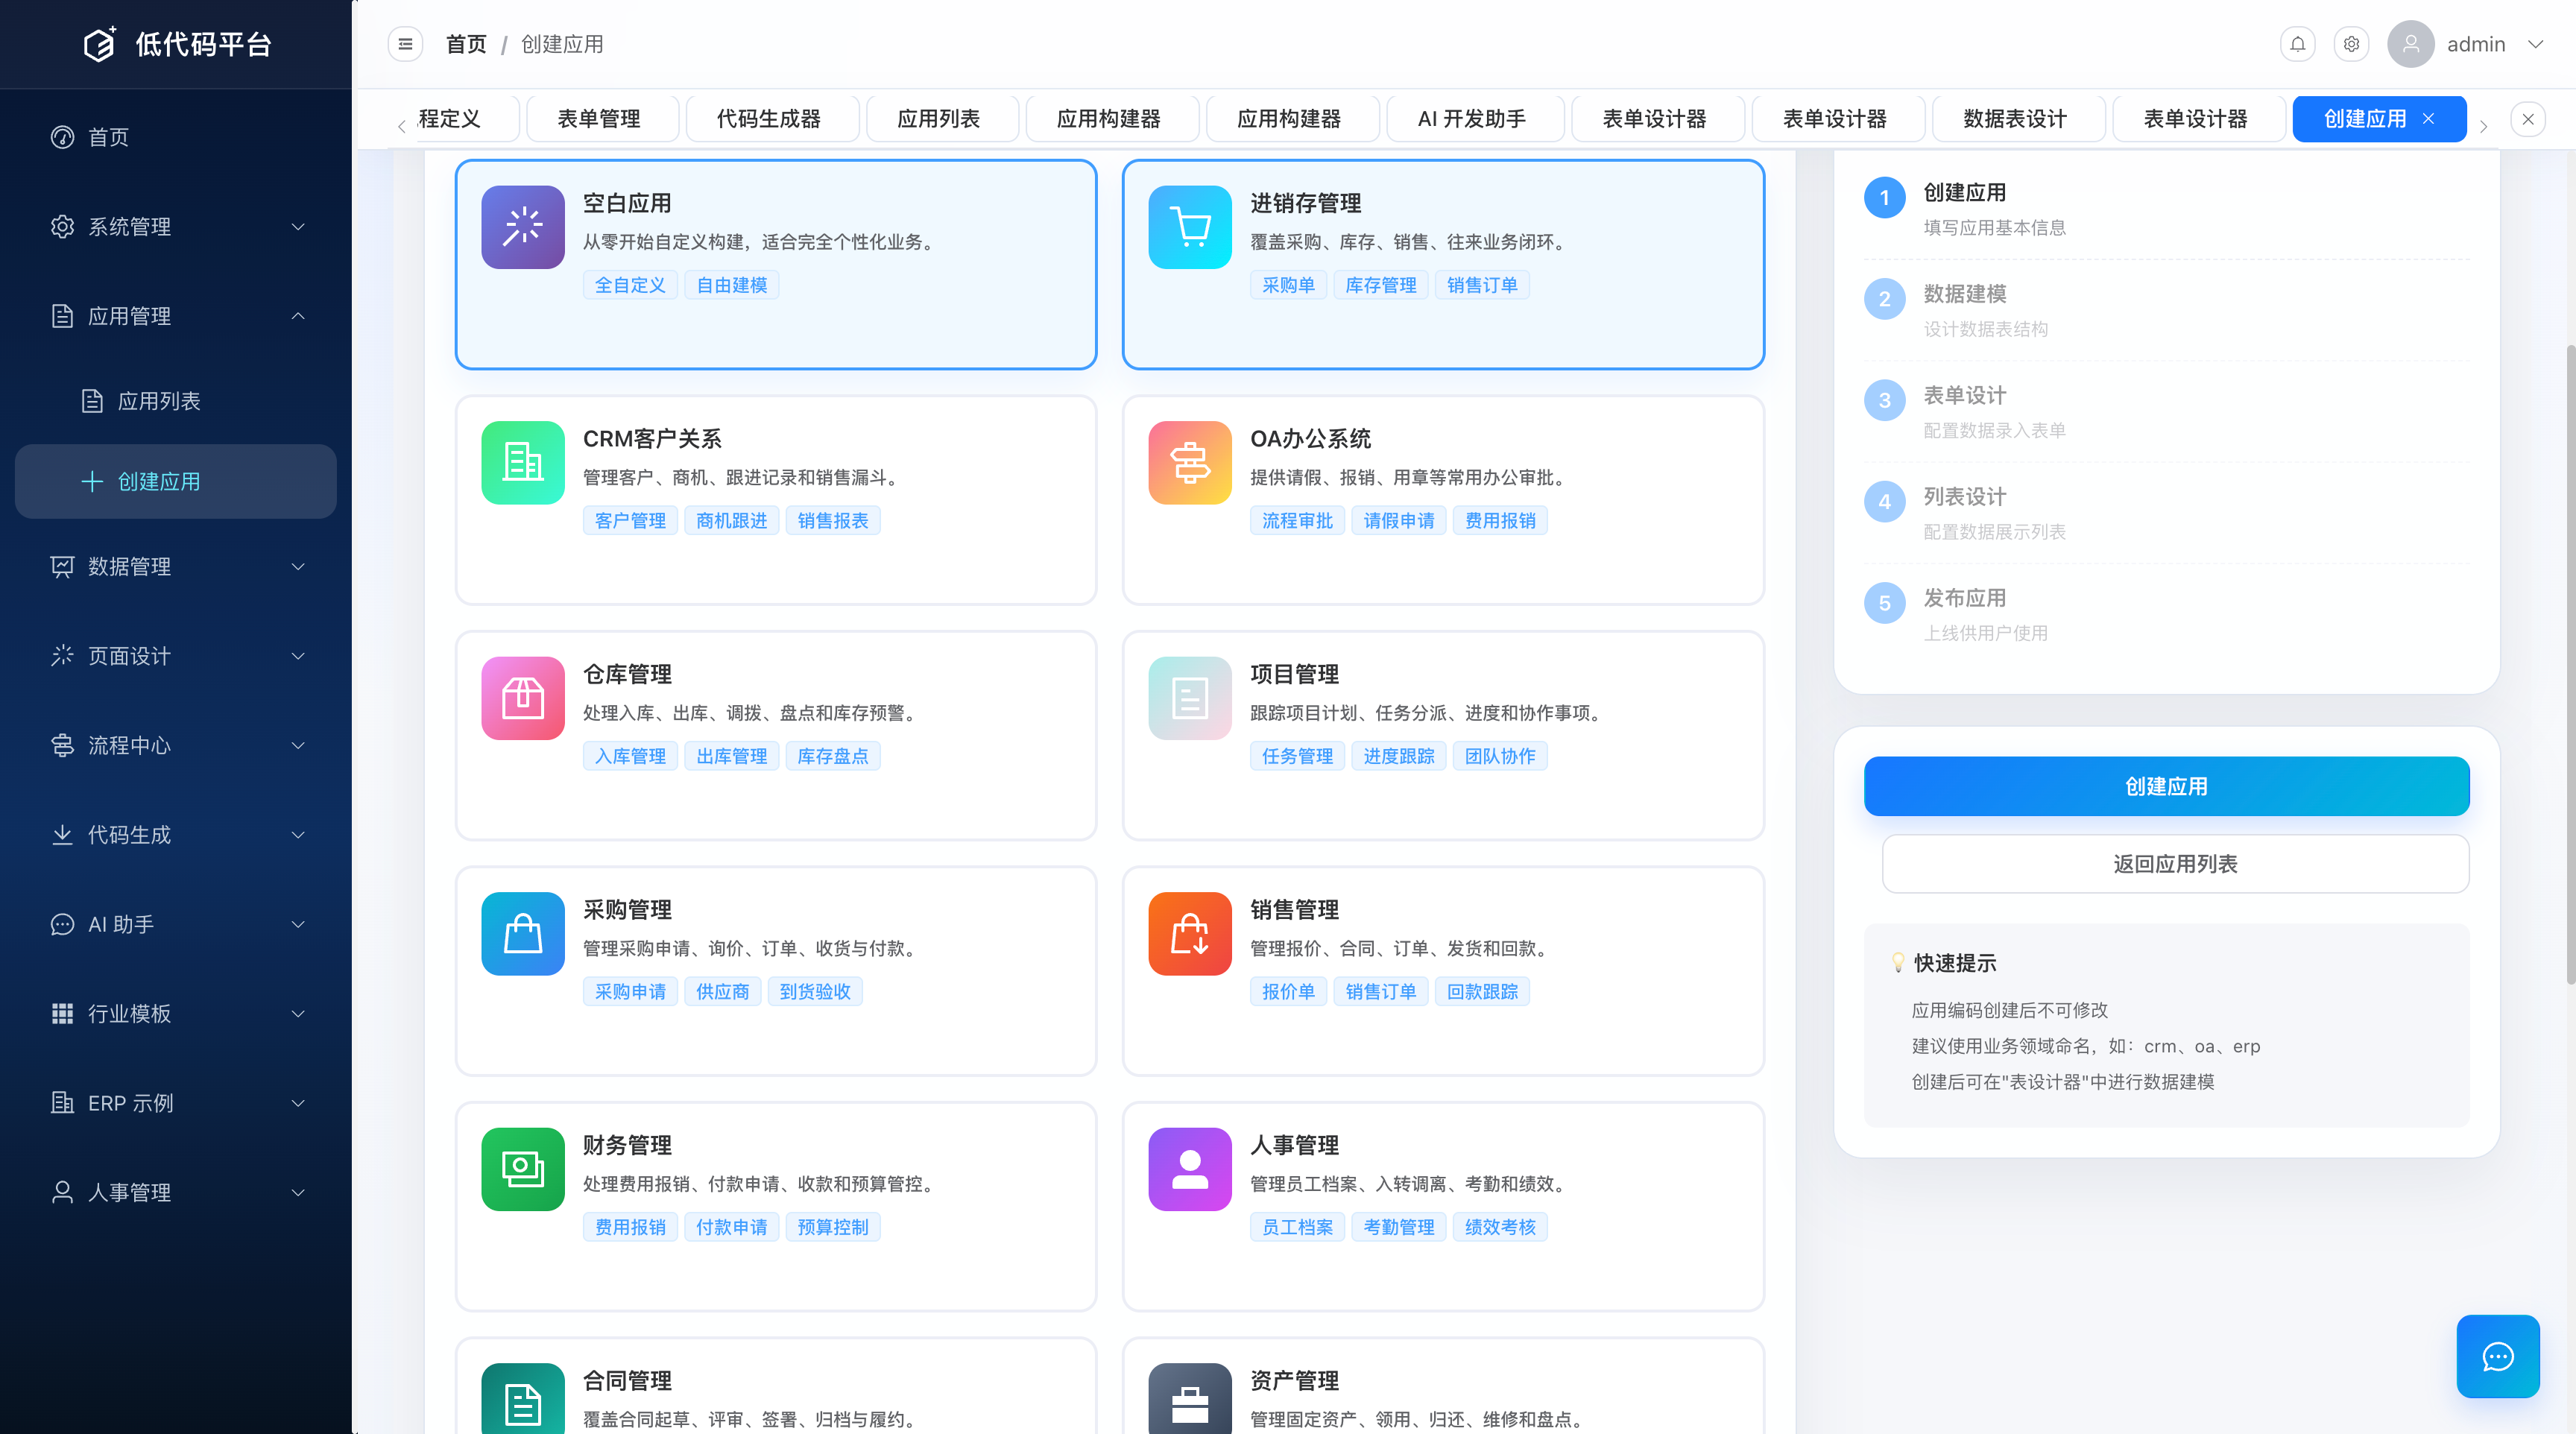Click the 考勤管理 tag
The width and height of the screenshot is (2576, 1434).
tap(1399, 1227)
